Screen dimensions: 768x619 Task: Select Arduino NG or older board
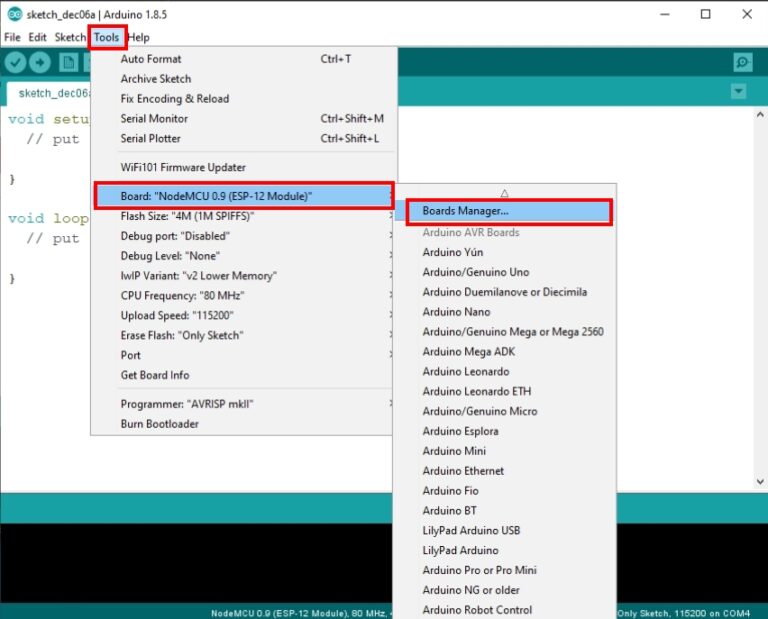tap(505, 590)
